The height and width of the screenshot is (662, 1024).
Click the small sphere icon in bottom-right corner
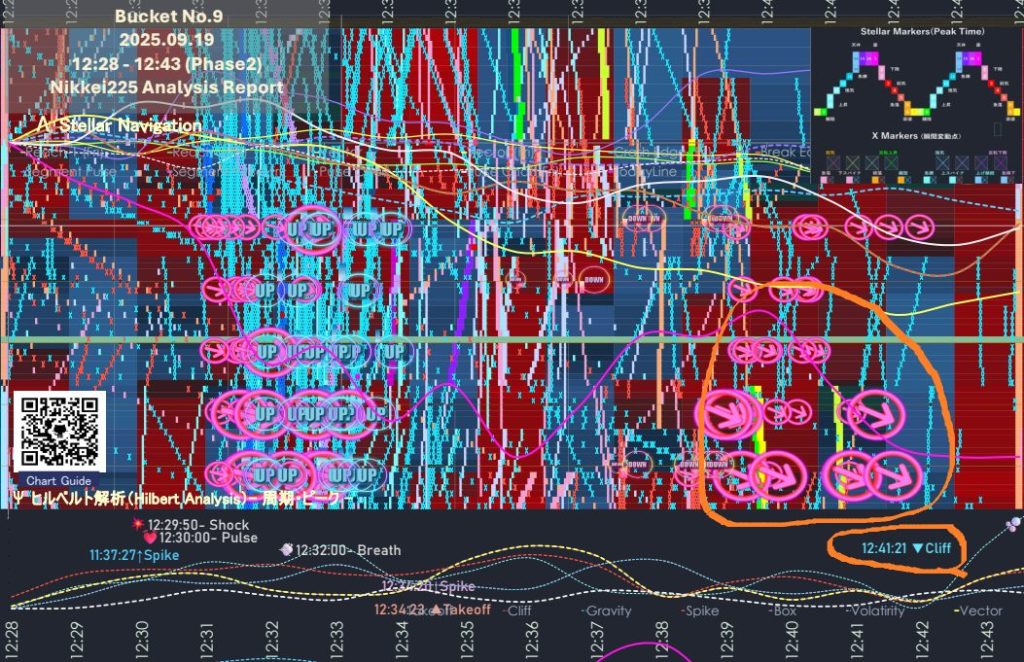click(1013, 525)
